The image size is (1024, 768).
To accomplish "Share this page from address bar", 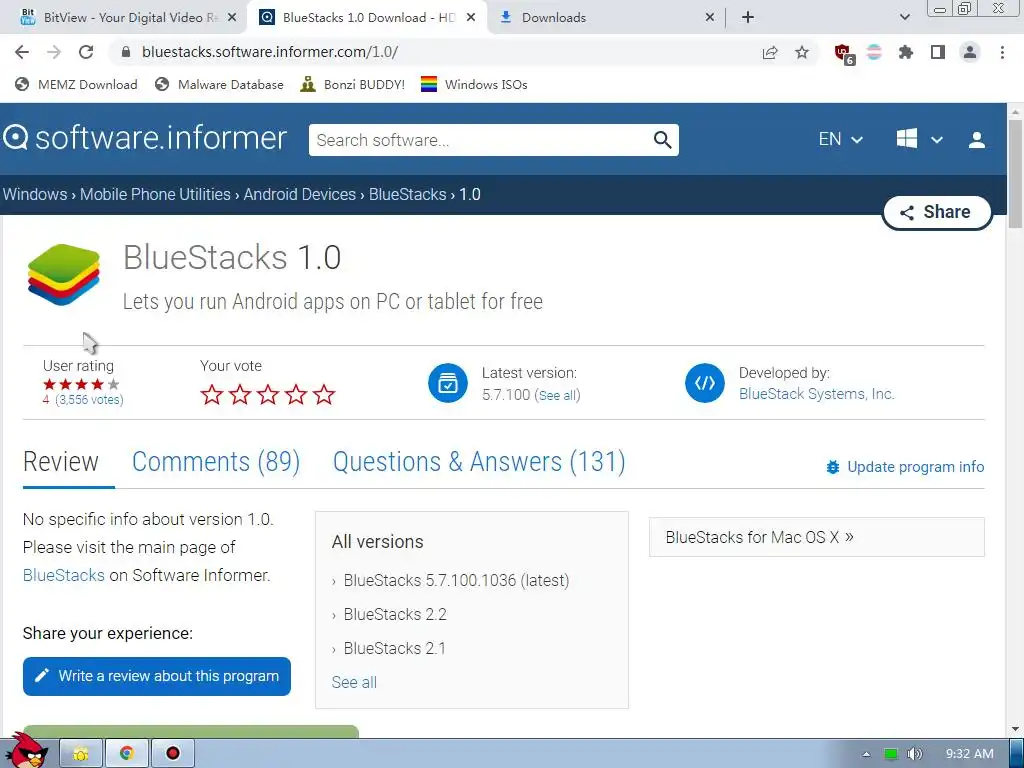I will 770,52.
